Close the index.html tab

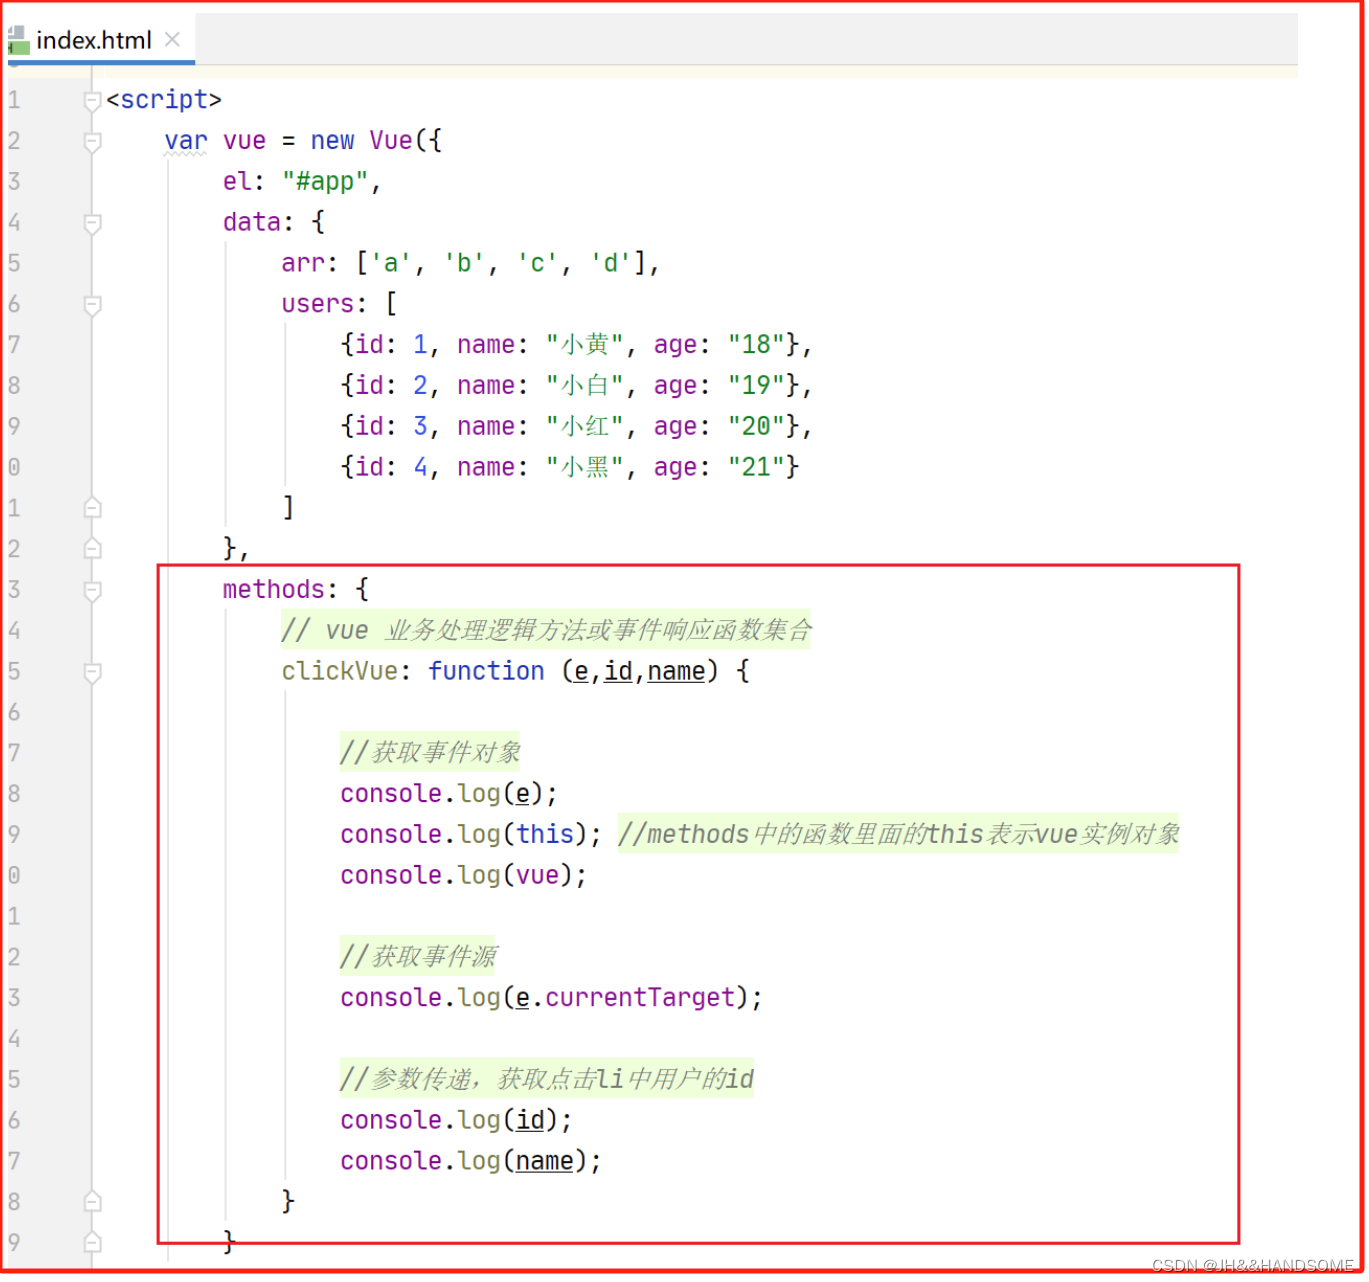point(172,39)
